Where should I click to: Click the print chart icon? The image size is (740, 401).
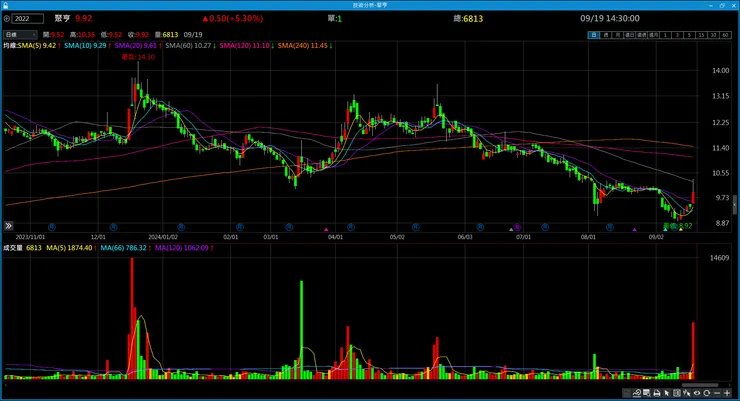pos(657,393)
